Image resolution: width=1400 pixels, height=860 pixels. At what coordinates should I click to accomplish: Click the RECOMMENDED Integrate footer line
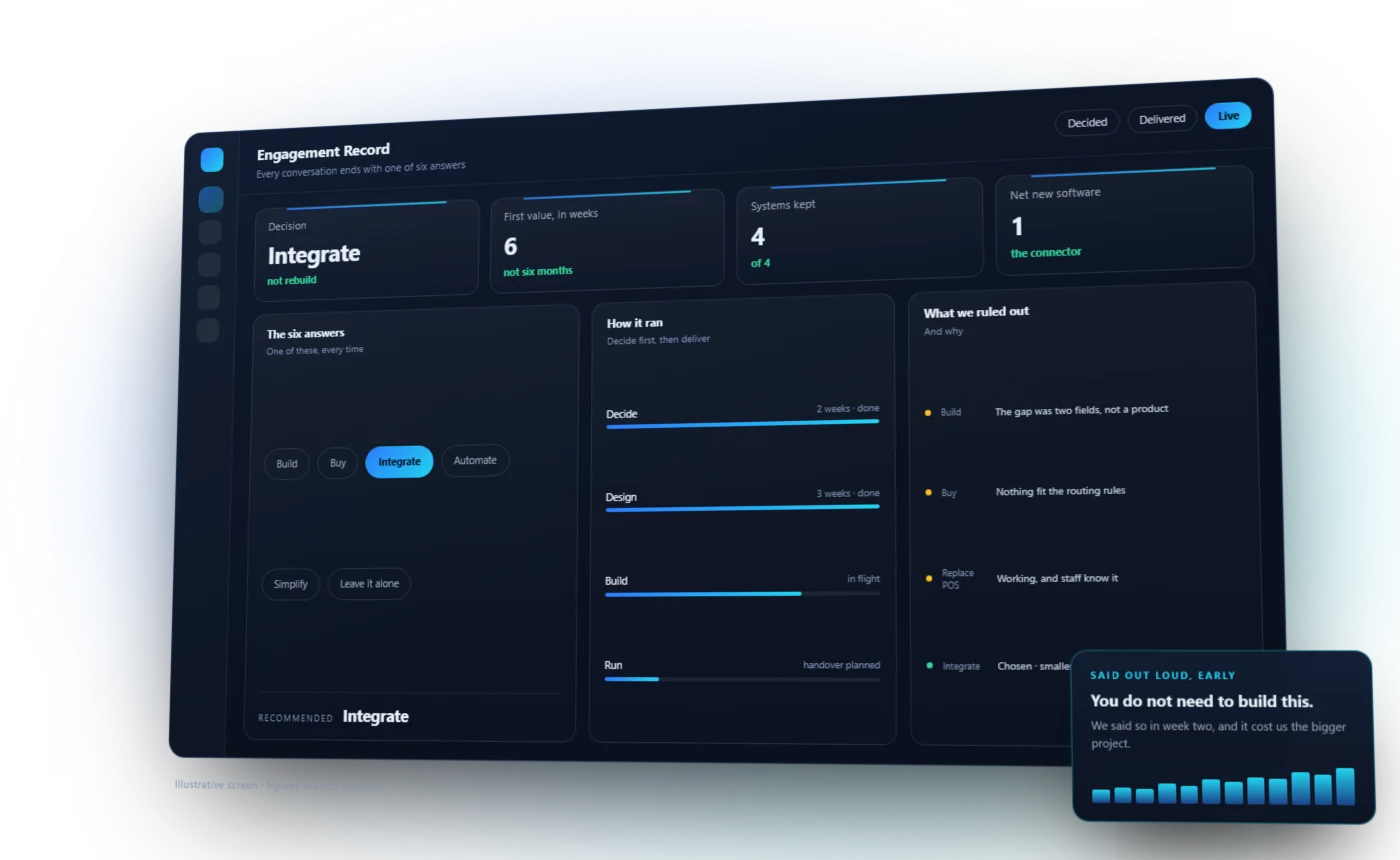pyautogui.click(x=333, y=717)
